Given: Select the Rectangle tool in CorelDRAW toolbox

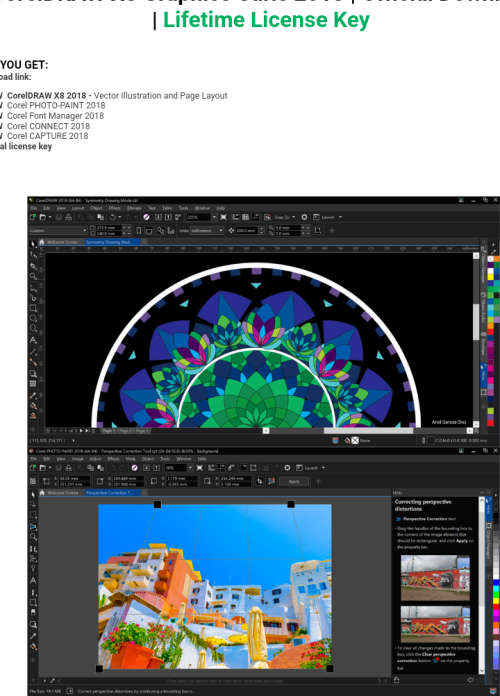Looking at the screenshot, I should tap(33, 308).
